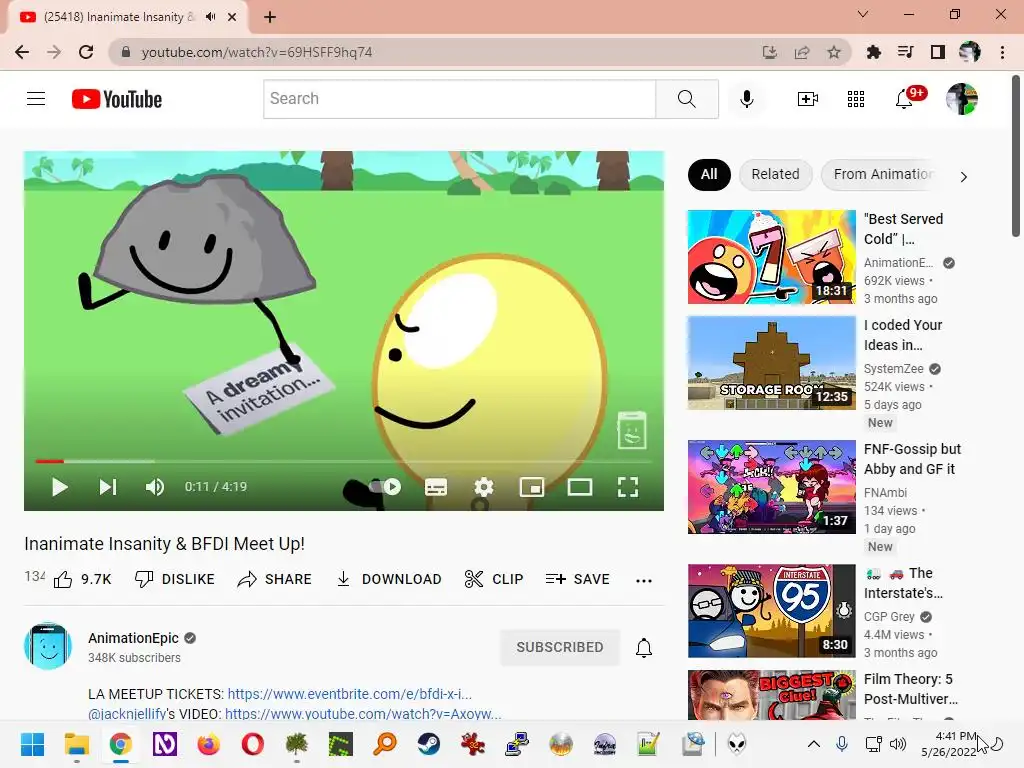Open the Create video icon

point(808,99)
